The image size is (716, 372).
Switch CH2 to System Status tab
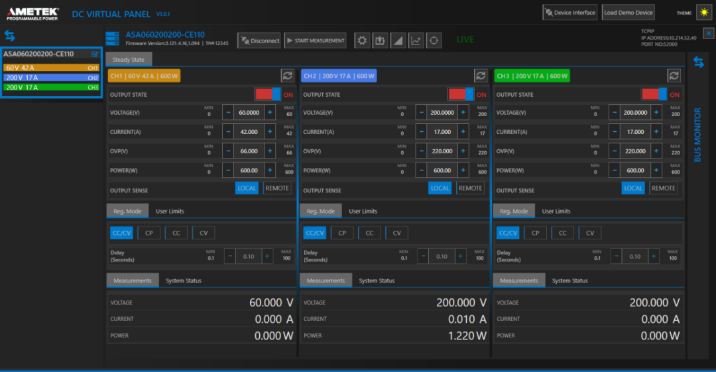[376, 281]
